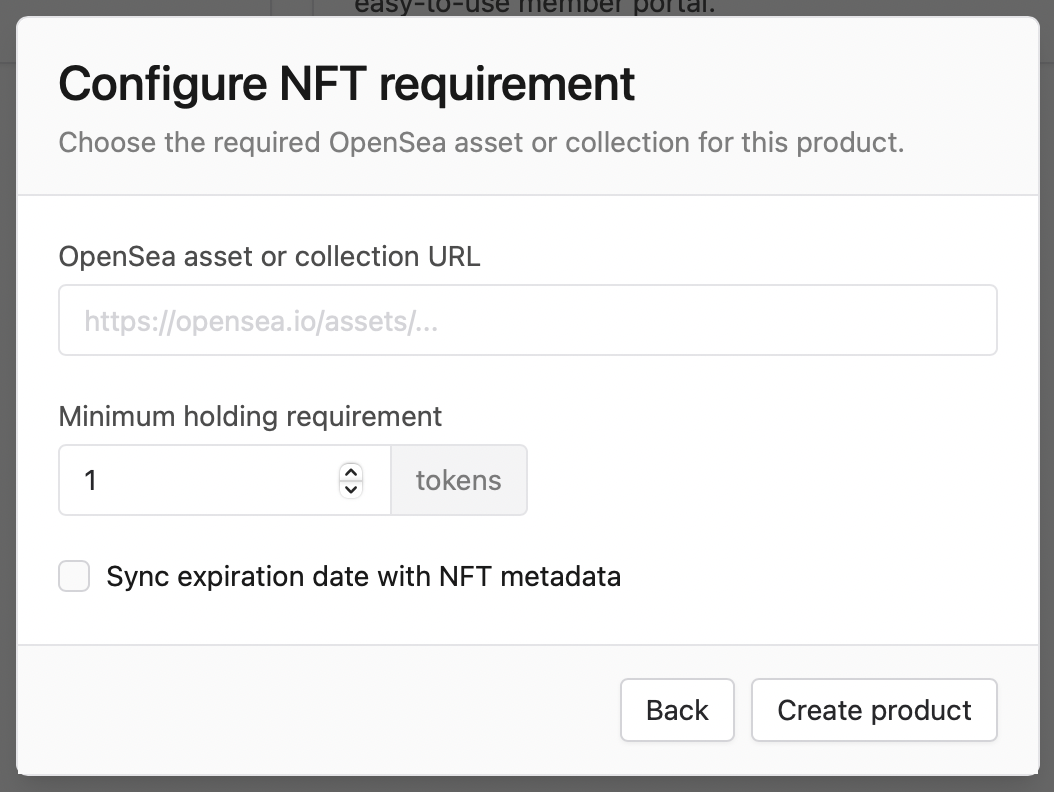This screenshot has width=1054, height=792.
Task: Go back with the Back button
Action: [x=677, y=710]
